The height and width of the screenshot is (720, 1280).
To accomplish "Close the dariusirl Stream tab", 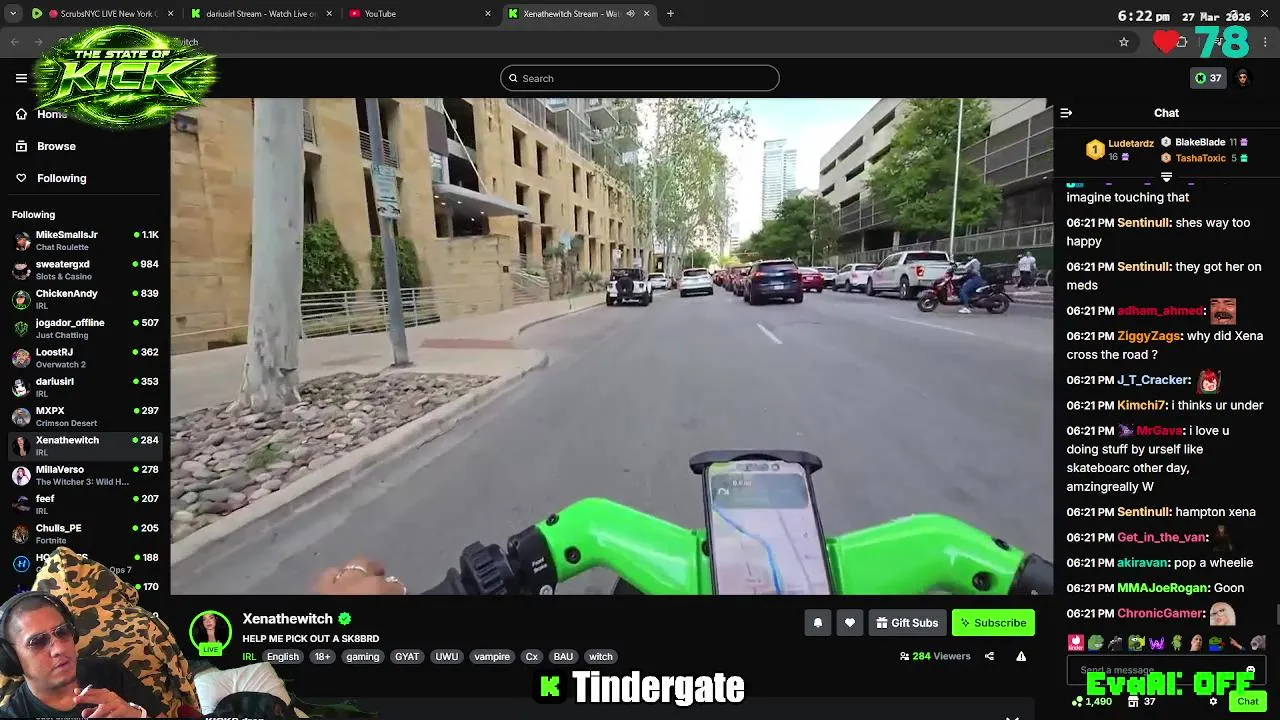I will coord(329,14).
